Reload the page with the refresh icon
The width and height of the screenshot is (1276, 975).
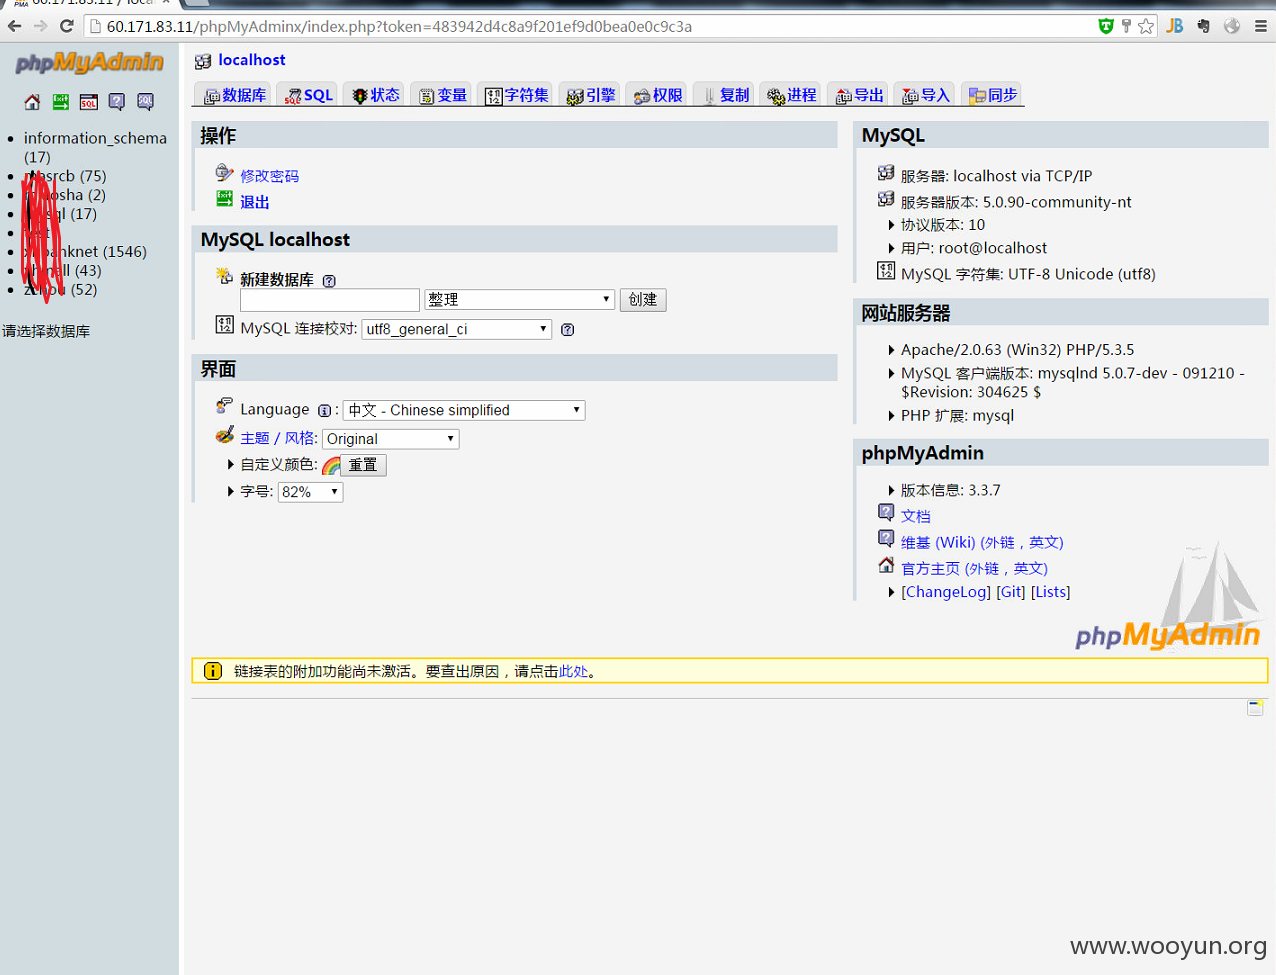67,26
